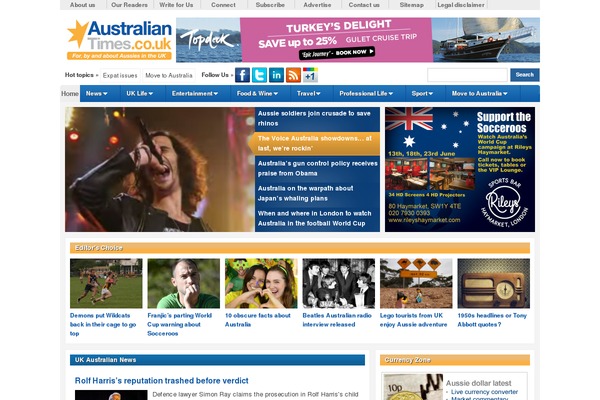The height and width of the screenshot is (400, 600).
Task: Click the Currency Zone section header
Action: coord(455,360)
